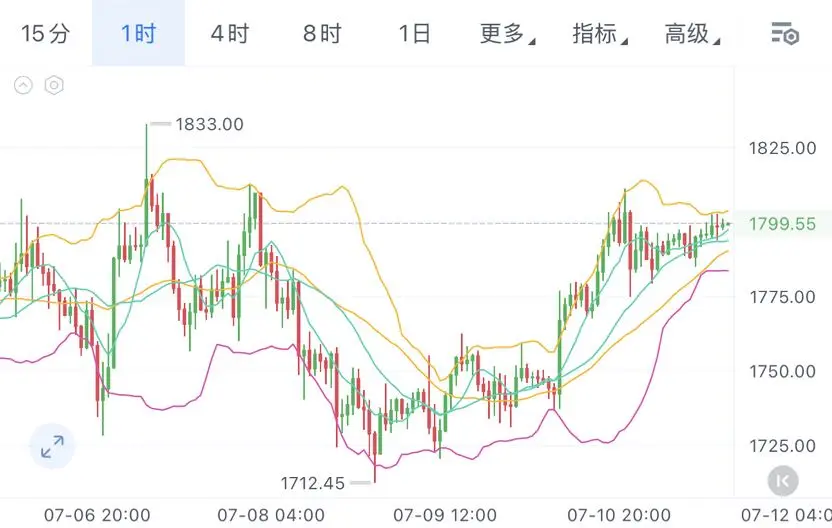Viewport: 832px width, 528px height.
Task: Click the 07-09 12:00 time axis label
Action: click(x=445, y=515)
